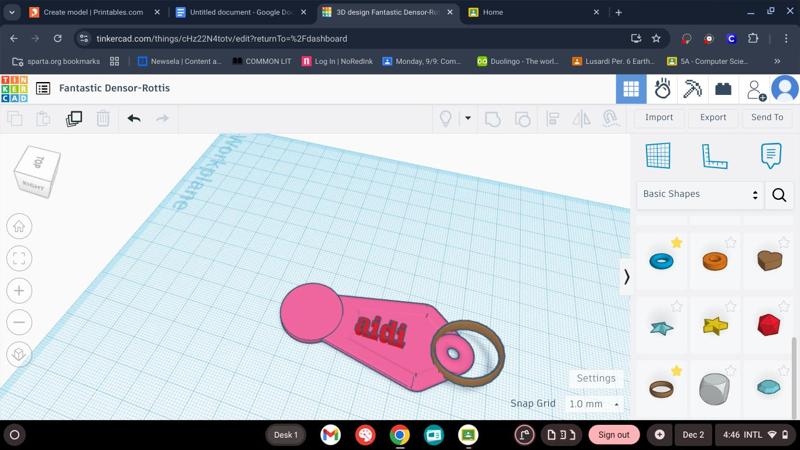Image resolution: width=800 pixels, height=450 pixels.
Task: Pick the gray rounded dice shape
Action: (714, 389)
